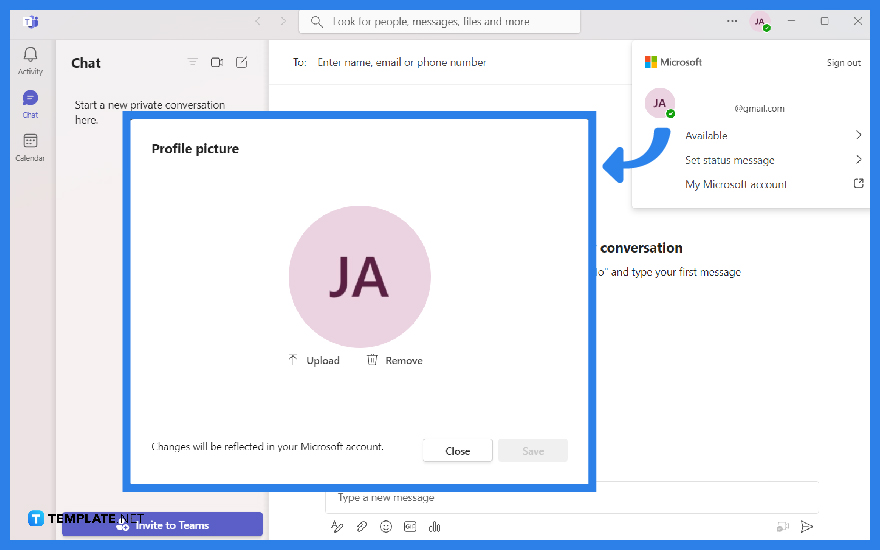This screenshot has width=880, height=550.
Task: Click the large JA profile picture
Action: click(360, 277)
